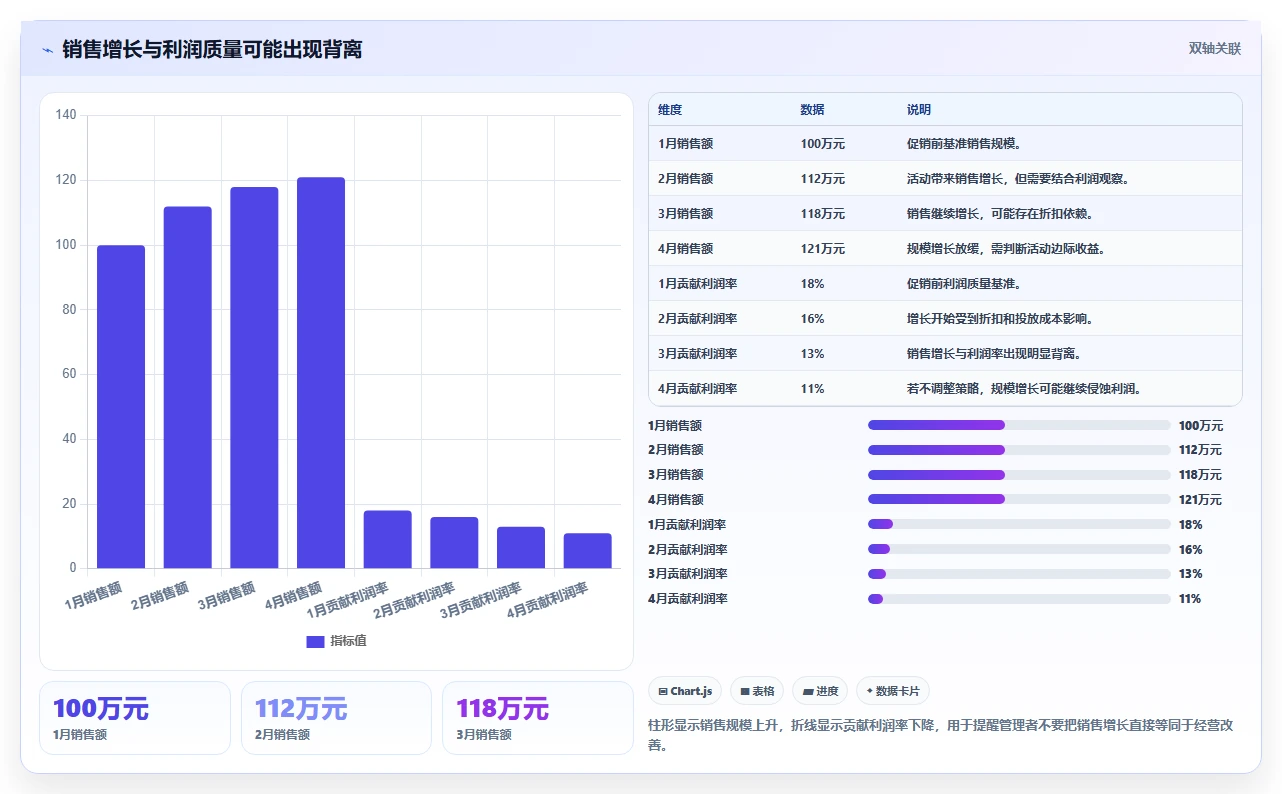Click the 2月销售额 bar in the chart
The image size is (1282, 794).
(x=188, y=387)
